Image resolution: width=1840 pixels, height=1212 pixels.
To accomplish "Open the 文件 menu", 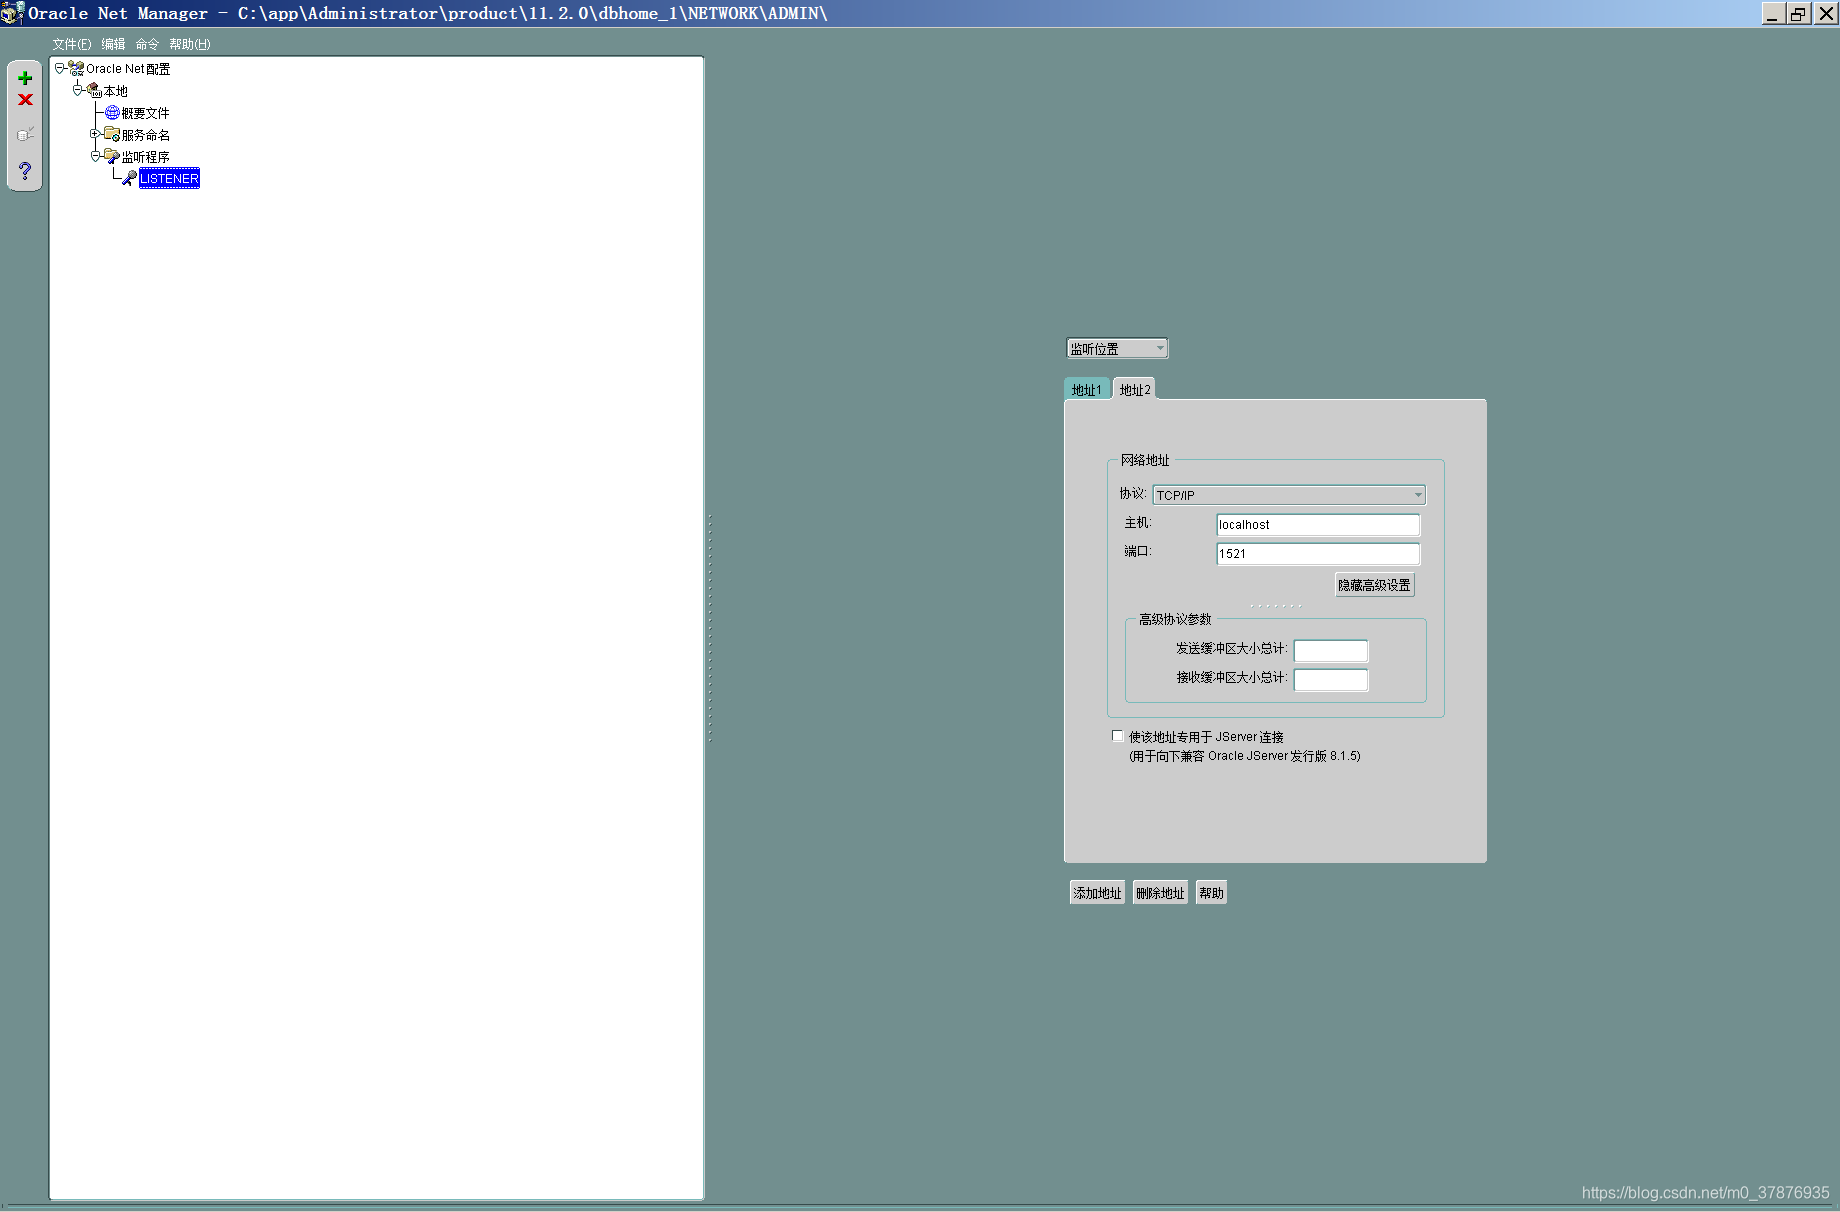I will tap(72, 44).
